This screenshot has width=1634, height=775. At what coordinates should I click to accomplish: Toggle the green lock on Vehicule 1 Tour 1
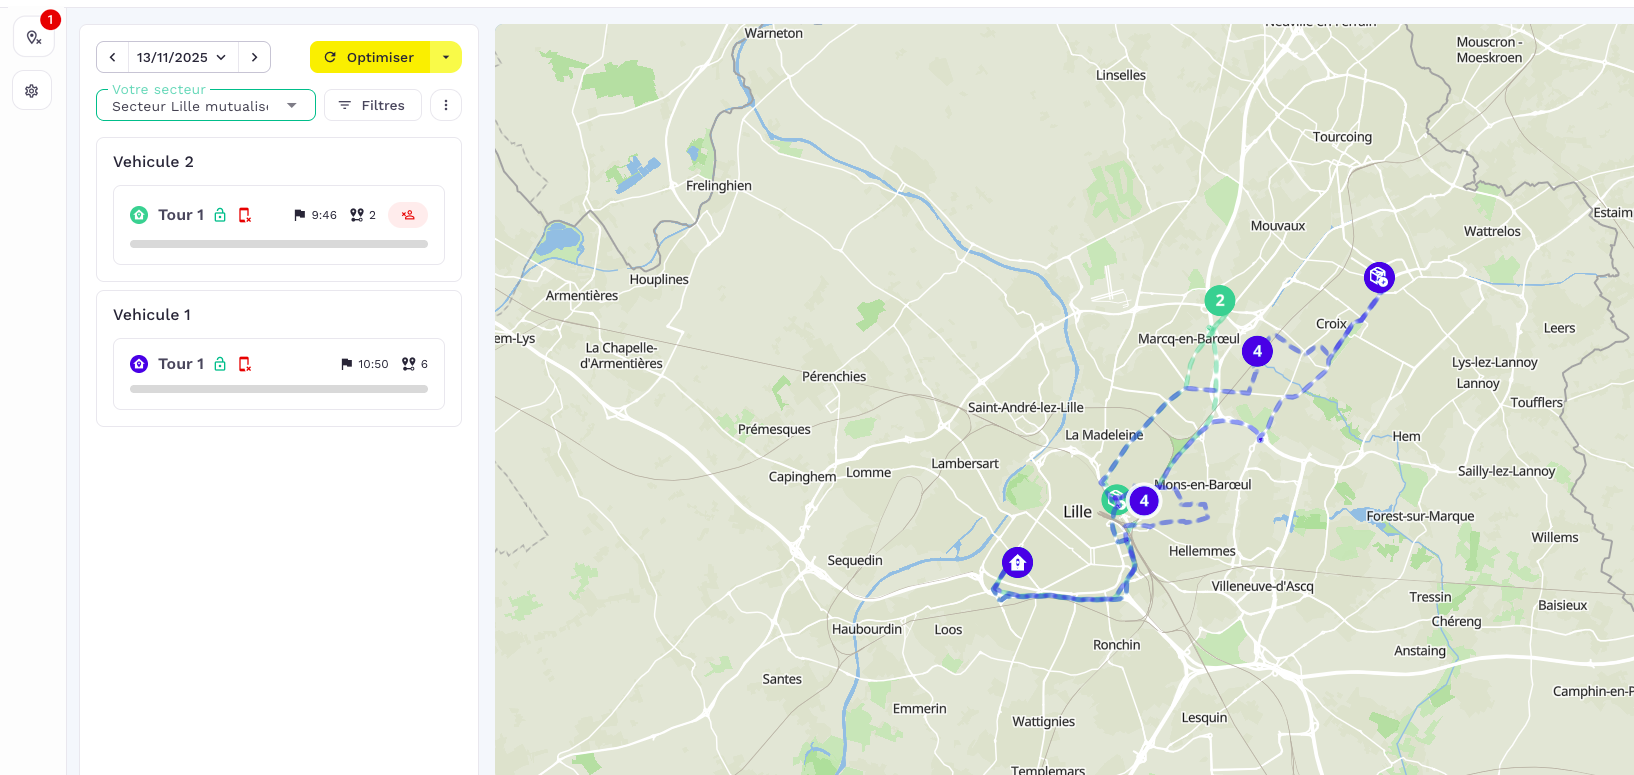(x=220, y=364)
